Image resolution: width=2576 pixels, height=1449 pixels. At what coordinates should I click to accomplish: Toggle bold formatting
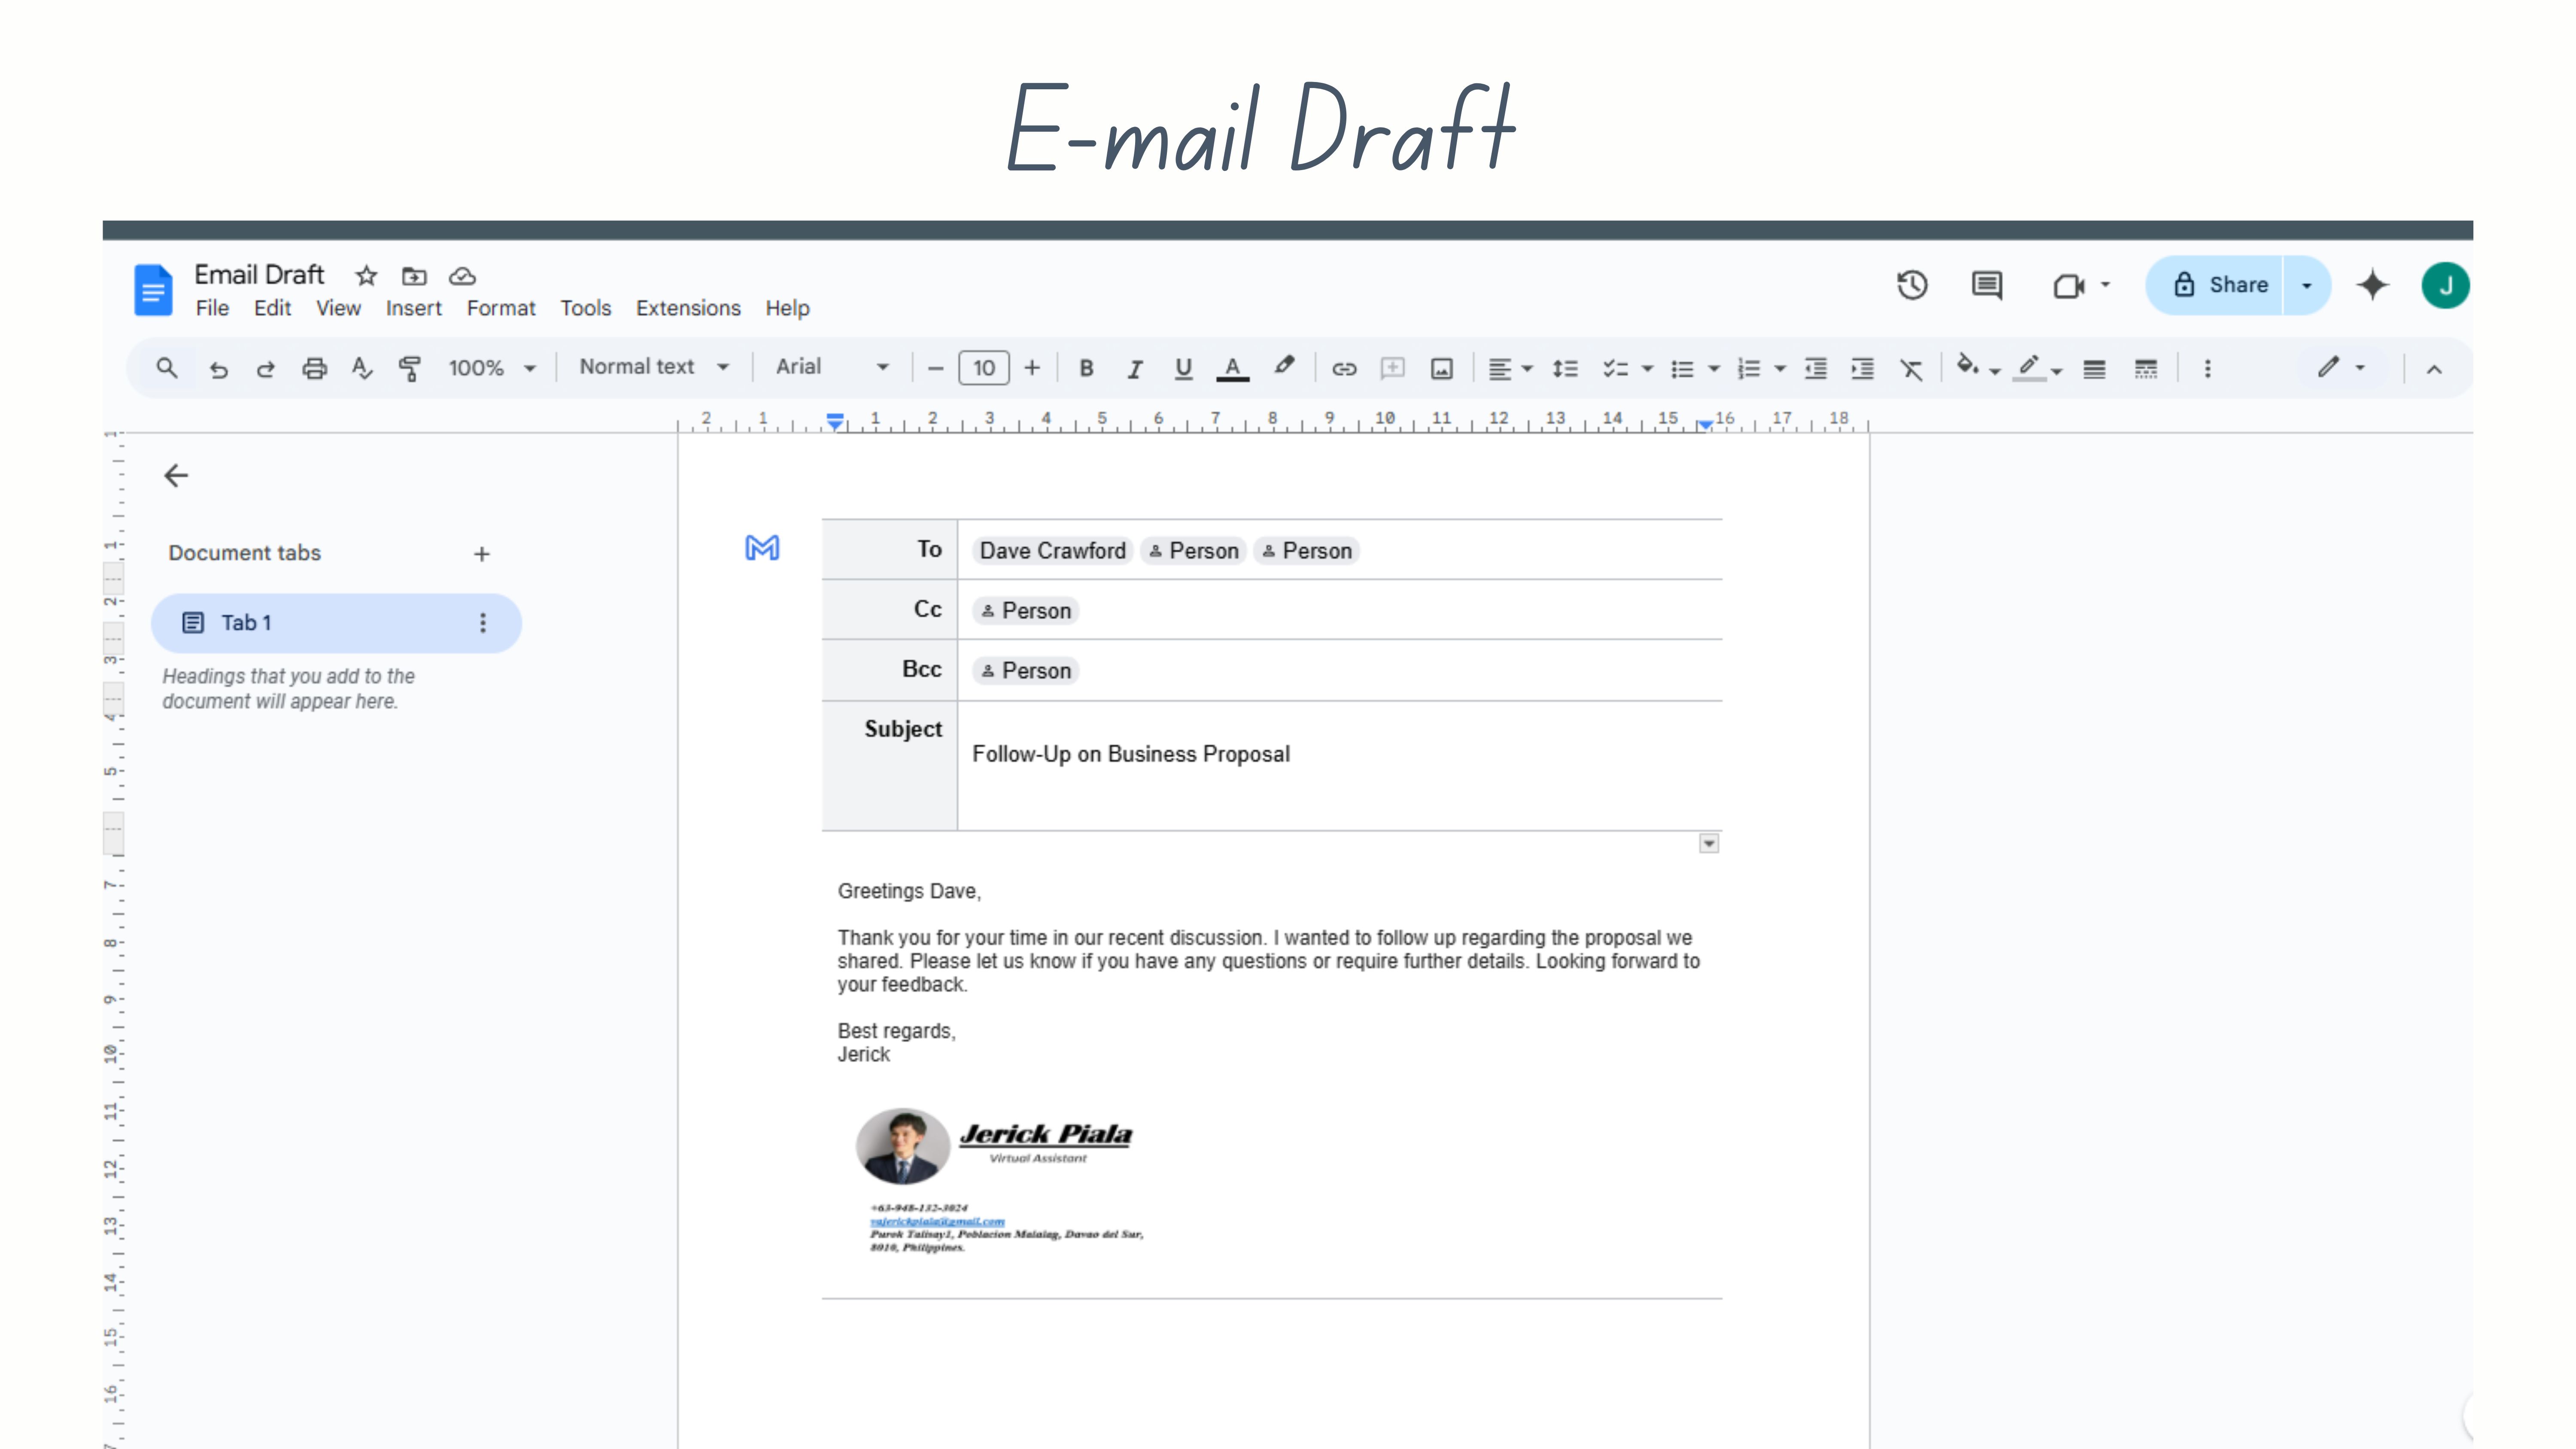click(1086, 368)
